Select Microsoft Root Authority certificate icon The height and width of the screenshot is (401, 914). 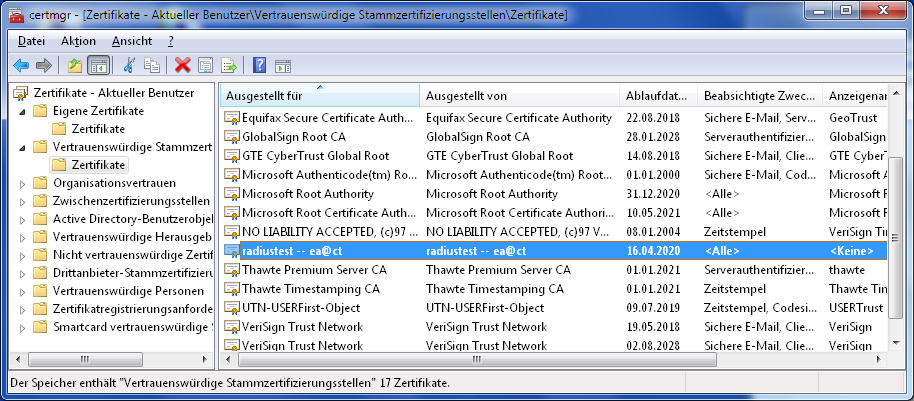[232, 194]
